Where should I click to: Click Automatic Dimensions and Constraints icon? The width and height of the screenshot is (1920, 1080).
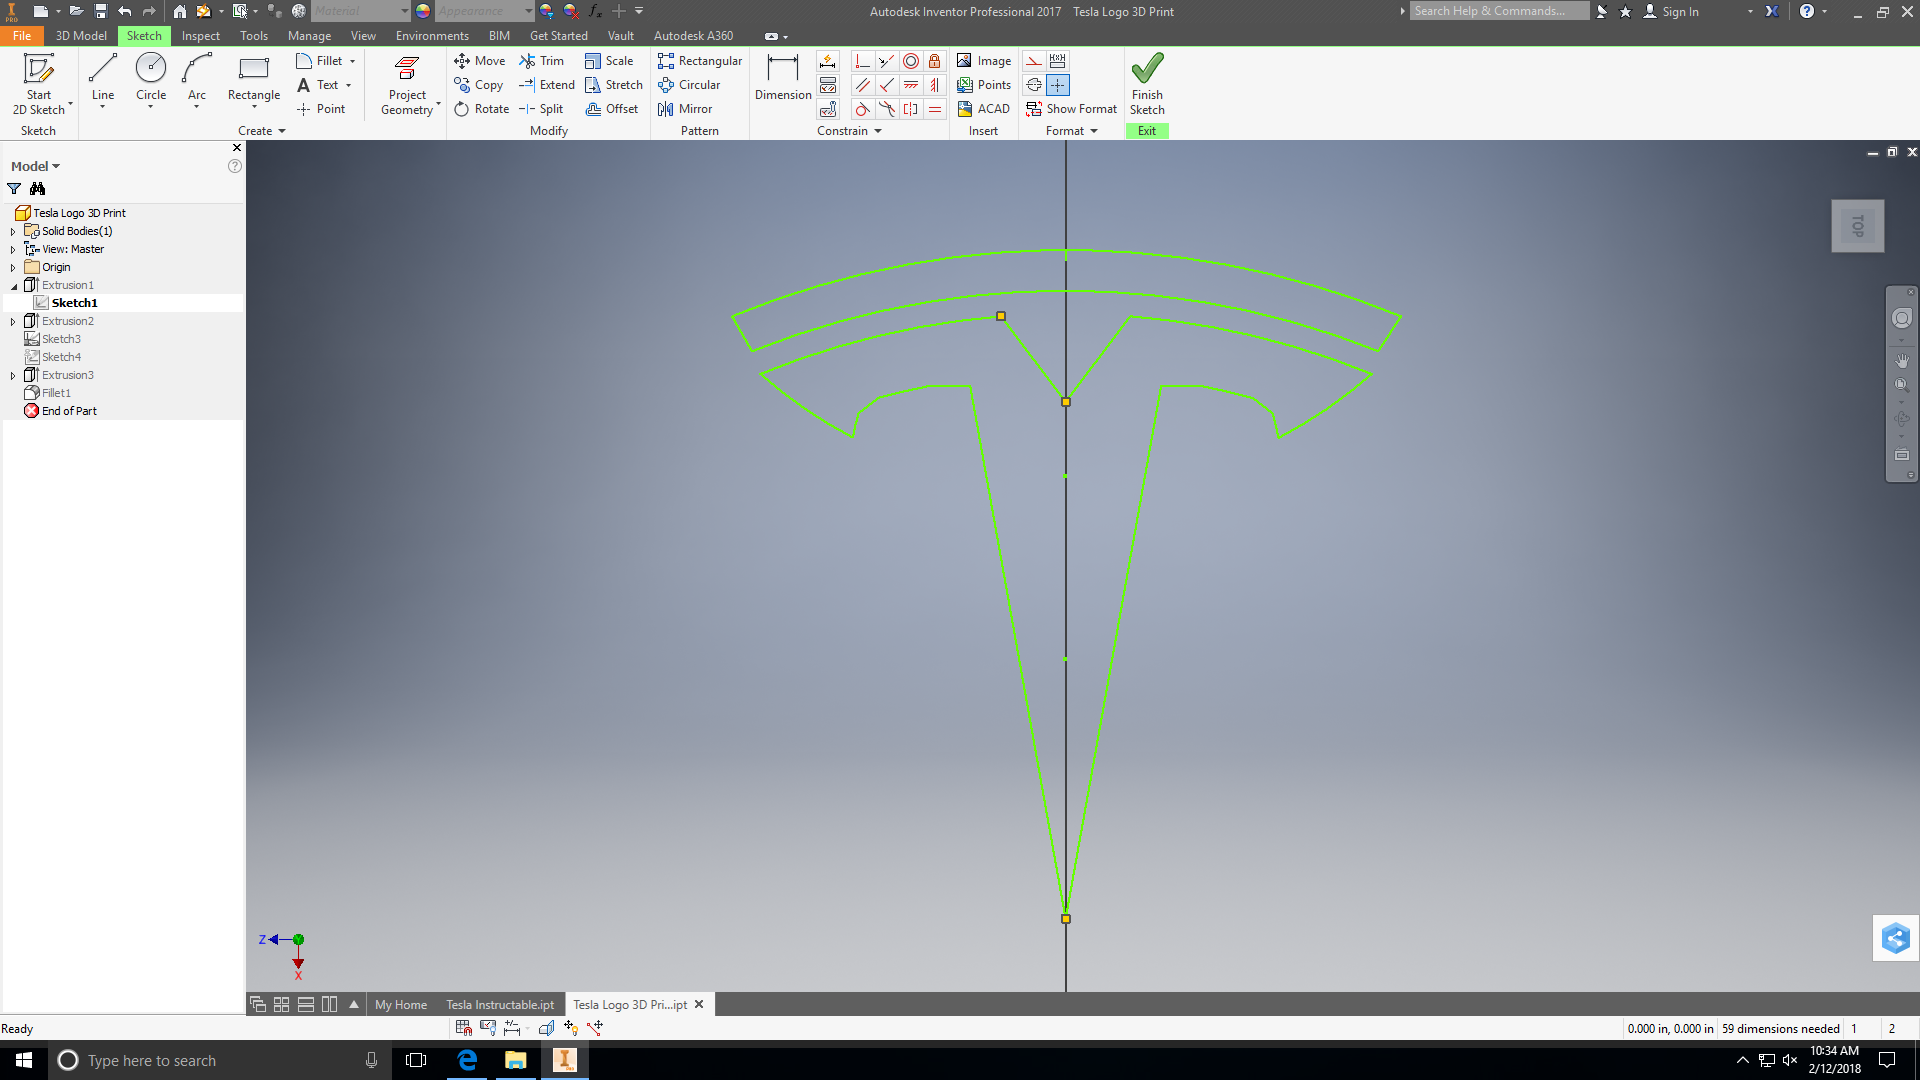coord(828,61)
